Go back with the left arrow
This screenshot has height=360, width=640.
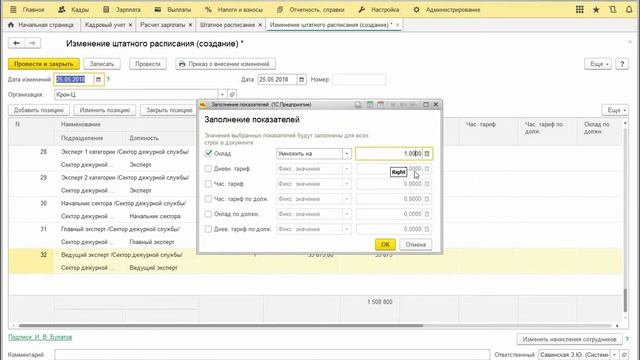[16, 43]
